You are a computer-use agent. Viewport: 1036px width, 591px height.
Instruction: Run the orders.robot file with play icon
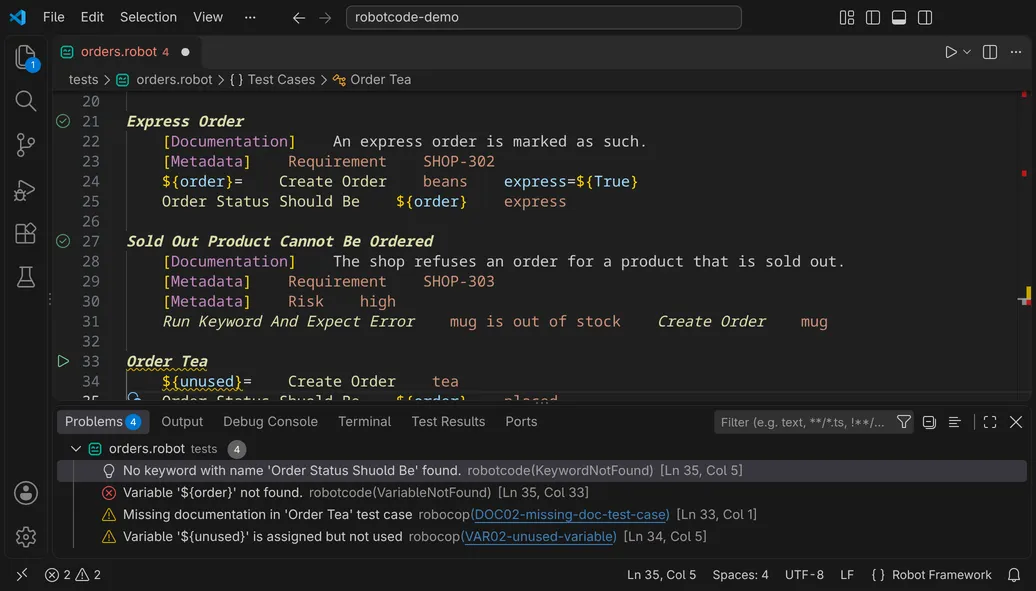950,52
